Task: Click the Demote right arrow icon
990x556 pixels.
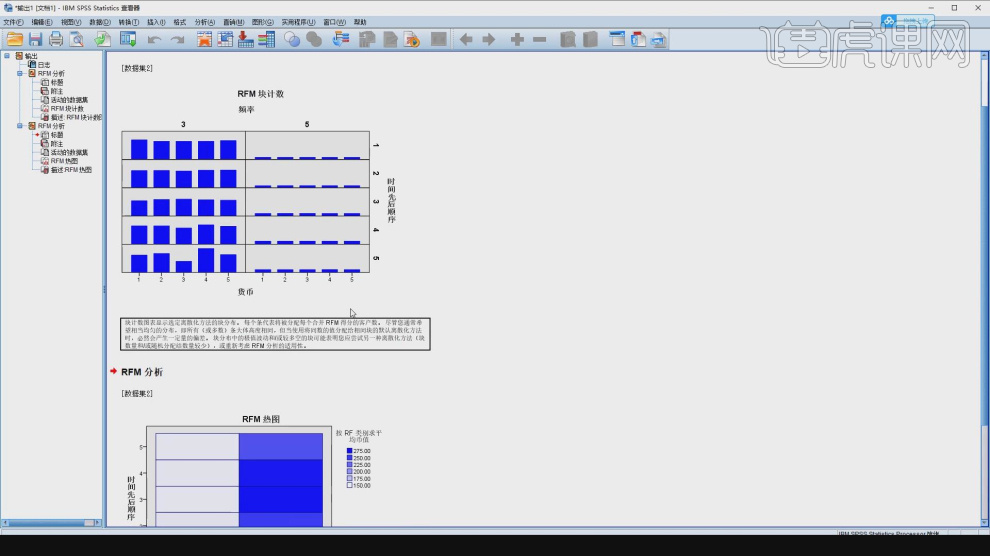Action: [x=489, y=39]
